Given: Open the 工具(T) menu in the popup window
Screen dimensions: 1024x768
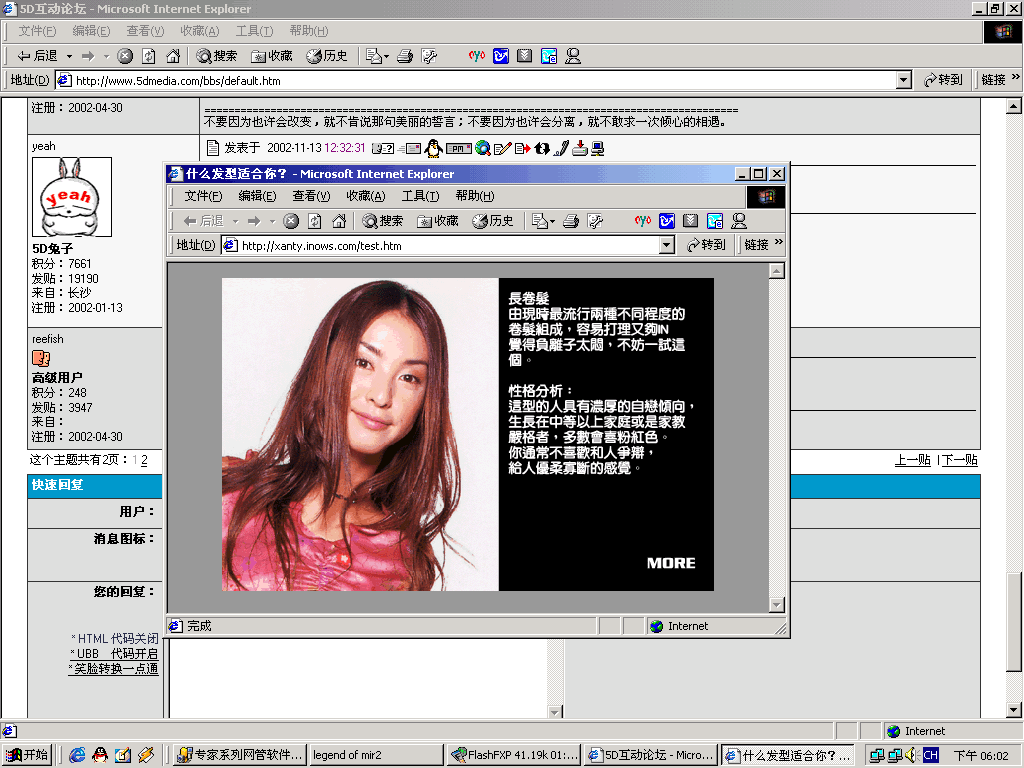Looking at the screenshot, I should click(x=420, y=196).
